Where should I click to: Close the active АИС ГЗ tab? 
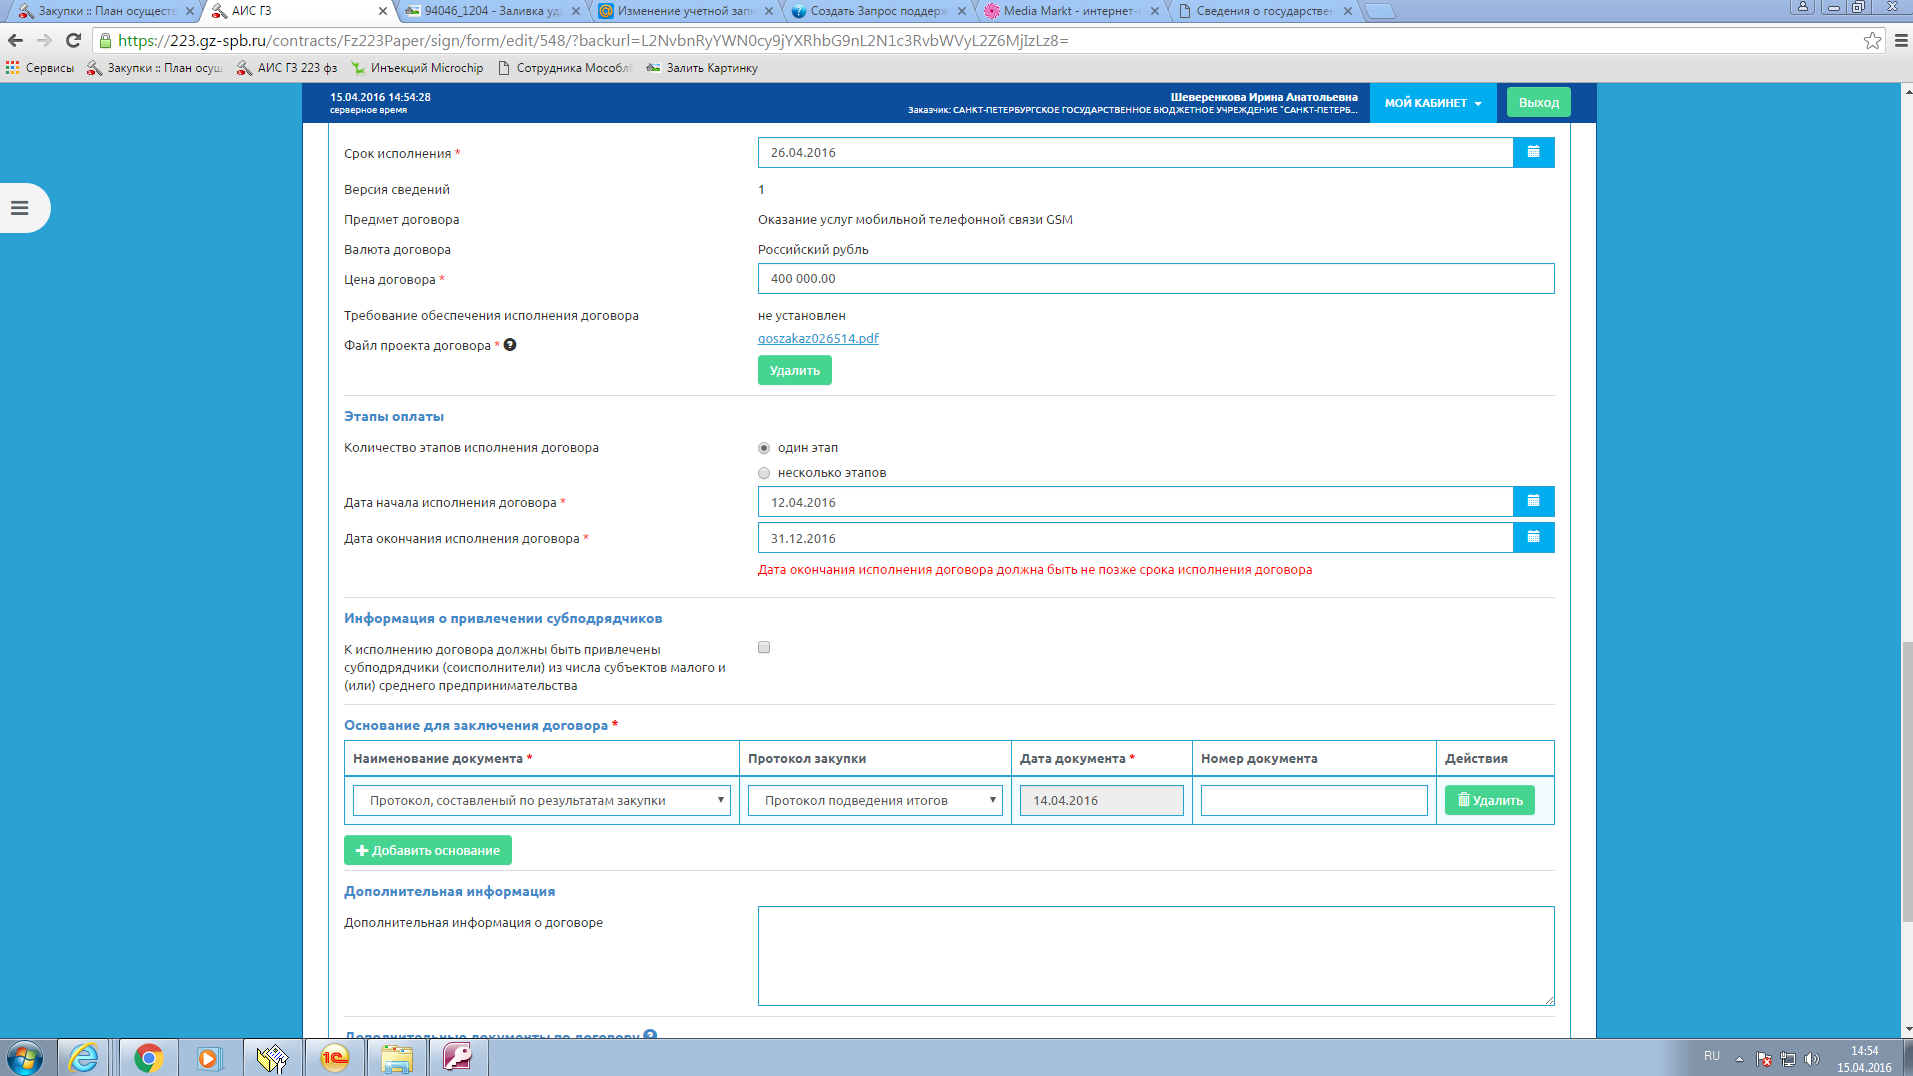coord(383,11)
